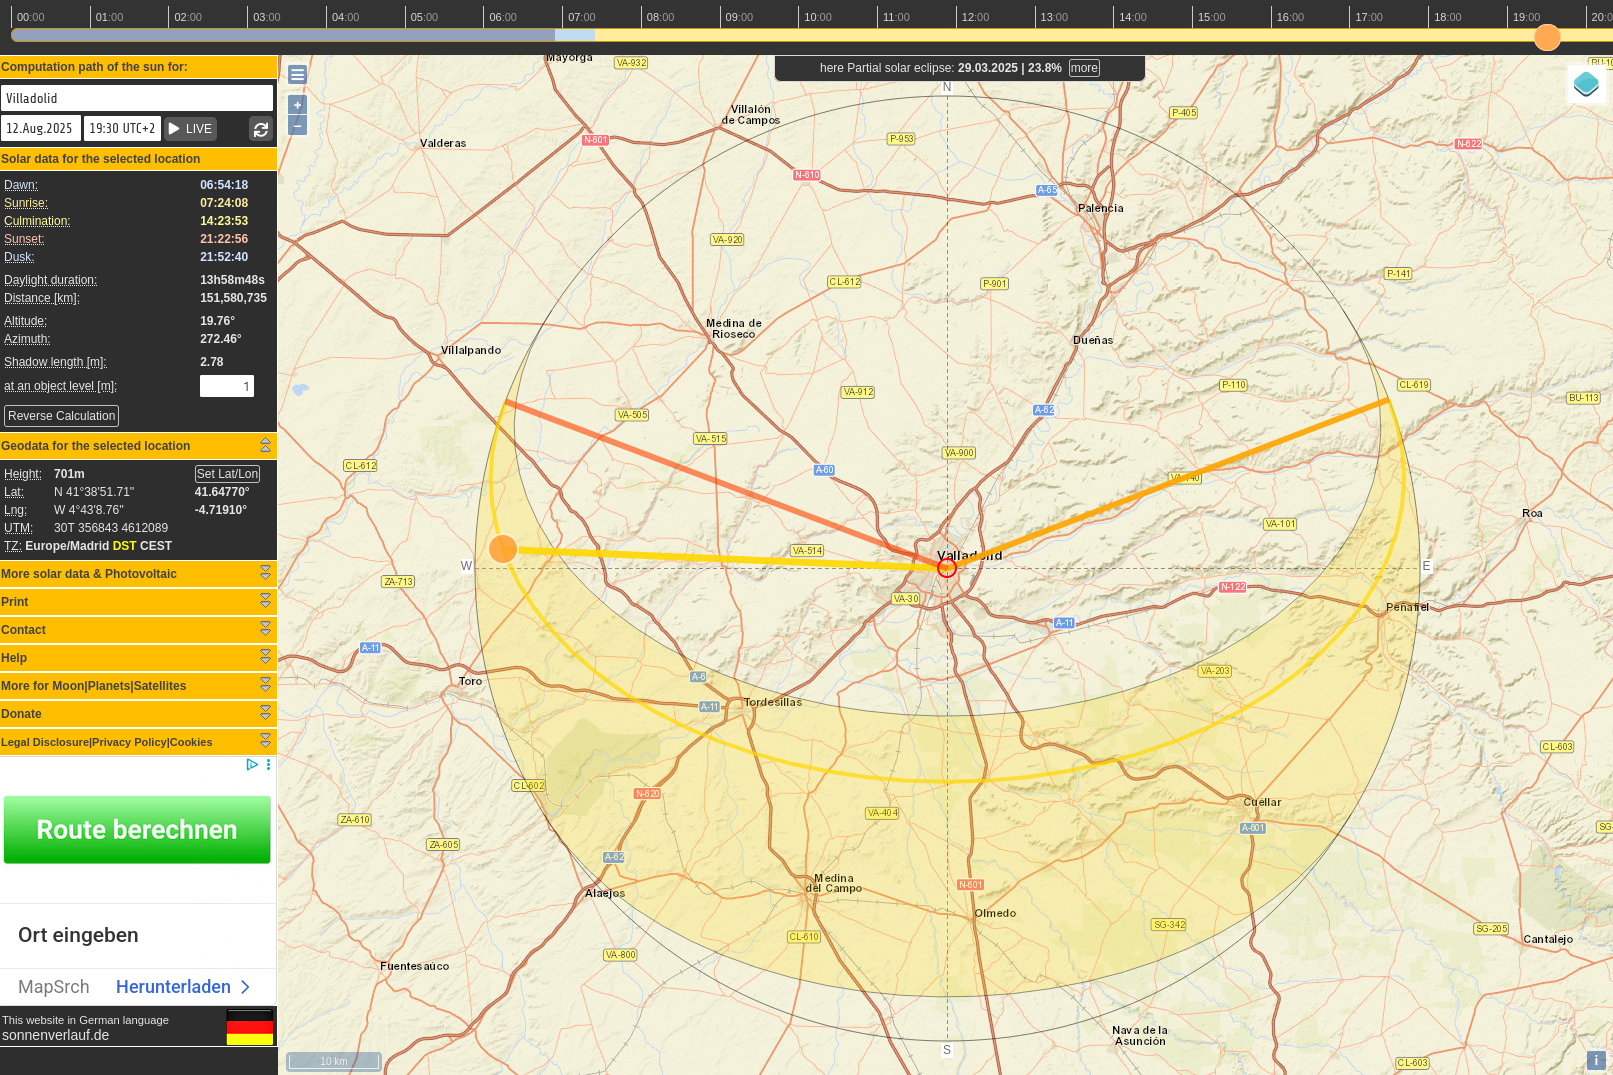This screenshot has height=1075, width=1613.
Task: Expand More solar data & Photovoltaic section
Action: point(265,573)
